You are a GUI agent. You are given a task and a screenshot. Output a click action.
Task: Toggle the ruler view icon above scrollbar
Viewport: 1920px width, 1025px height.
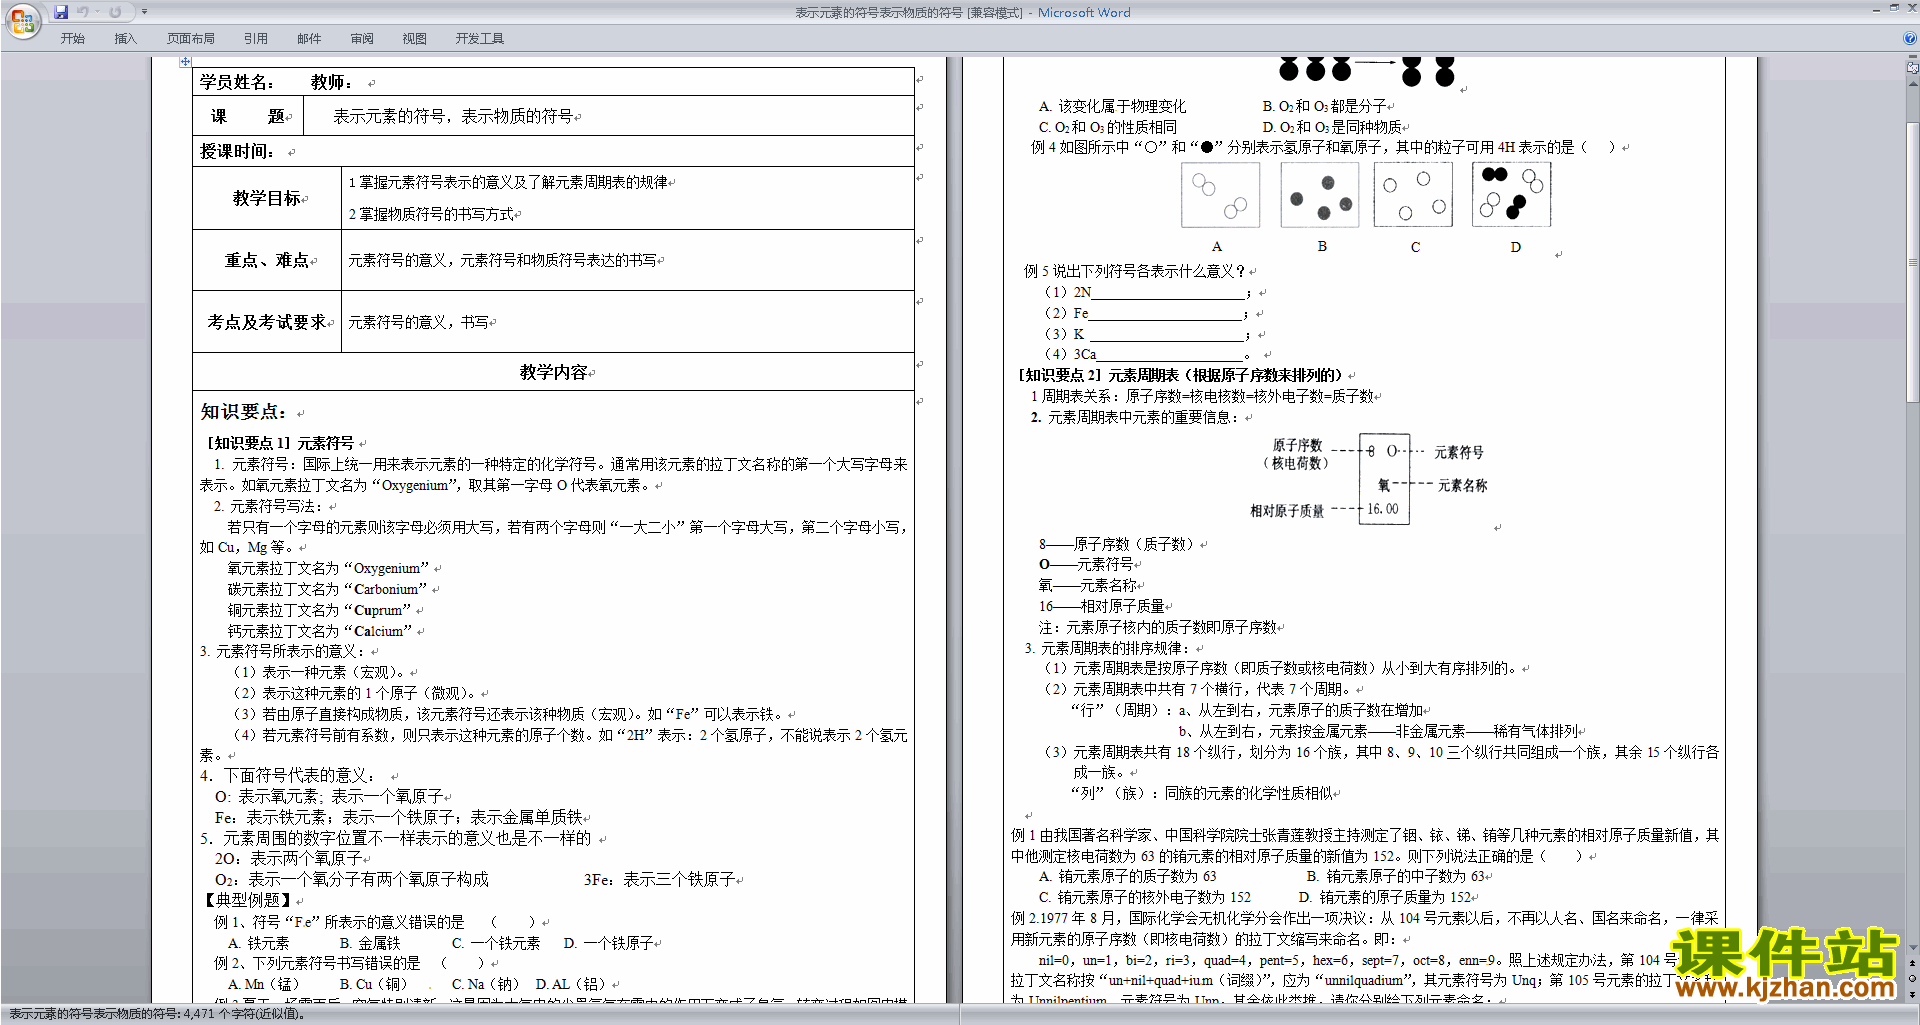coord(1912,69)
